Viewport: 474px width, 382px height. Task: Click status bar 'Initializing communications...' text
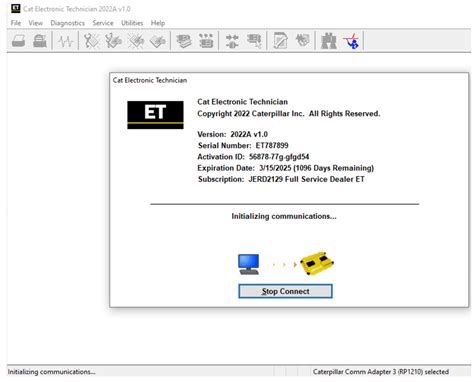[x=51, y=372]
